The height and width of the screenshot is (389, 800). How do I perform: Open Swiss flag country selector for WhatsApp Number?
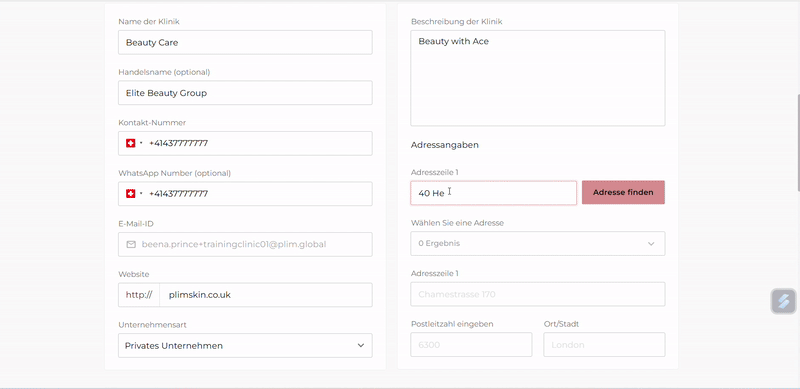134,194
